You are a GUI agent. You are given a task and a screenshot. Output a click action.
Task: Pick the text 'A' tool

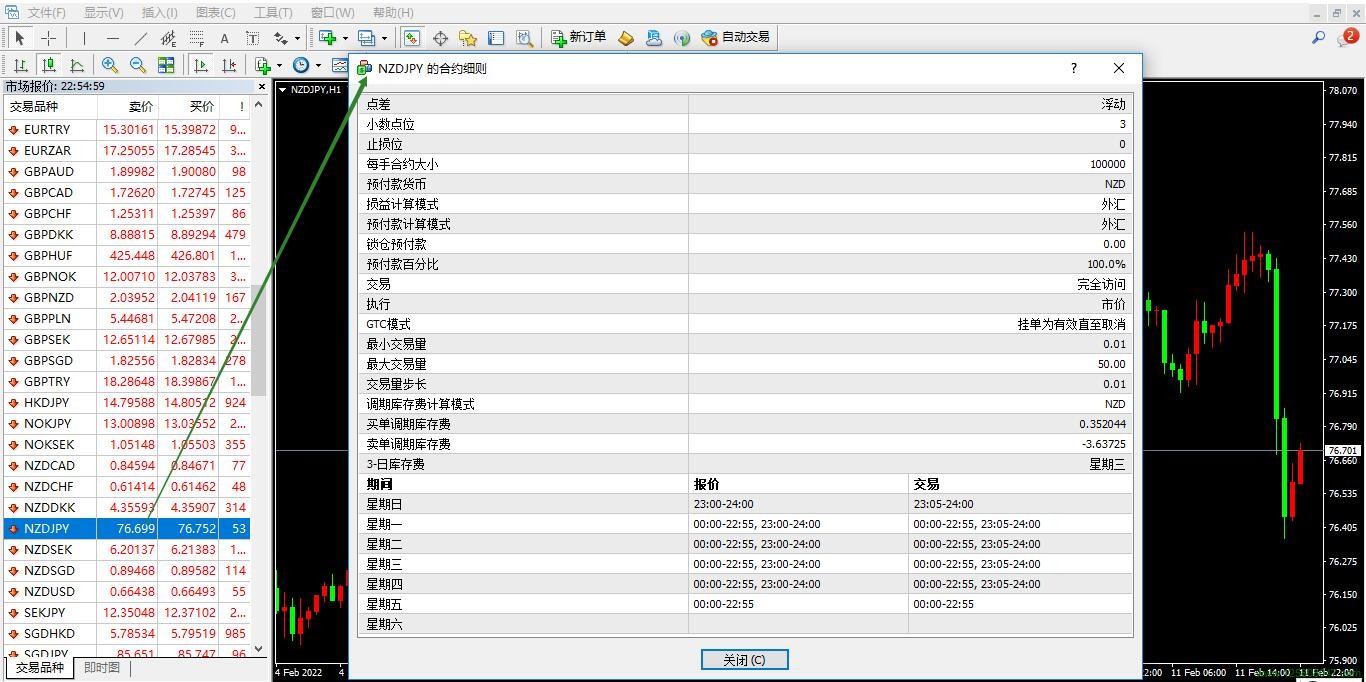[224, 38]
